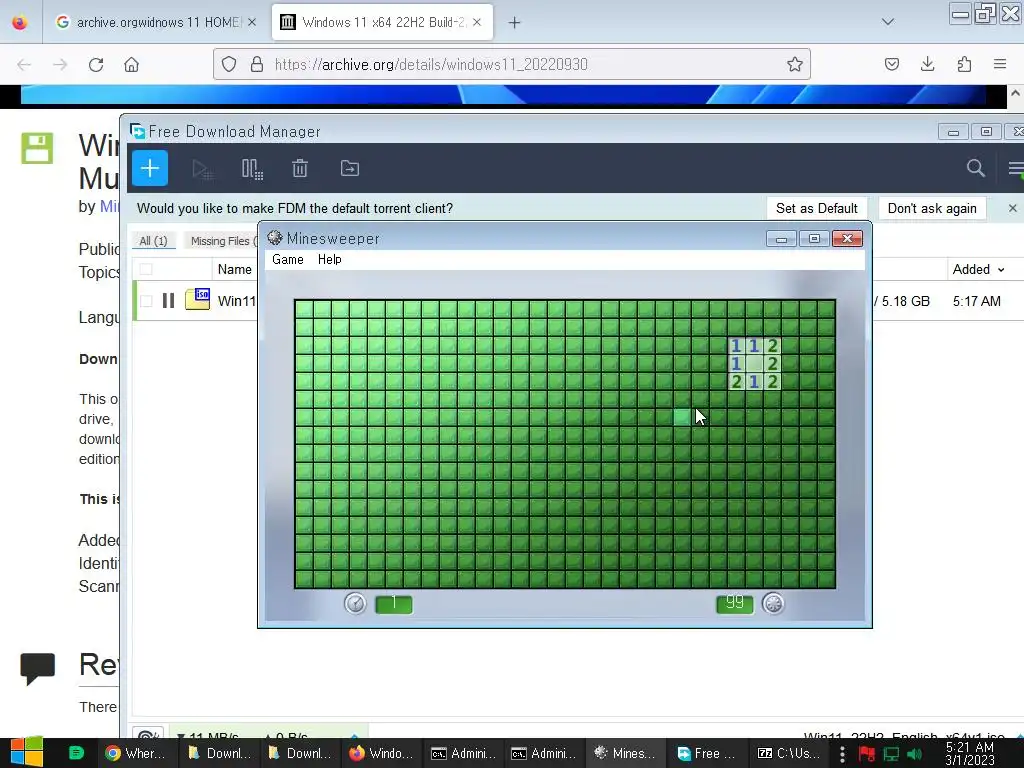Bookmark this page with the star icon

click(795, 64)
